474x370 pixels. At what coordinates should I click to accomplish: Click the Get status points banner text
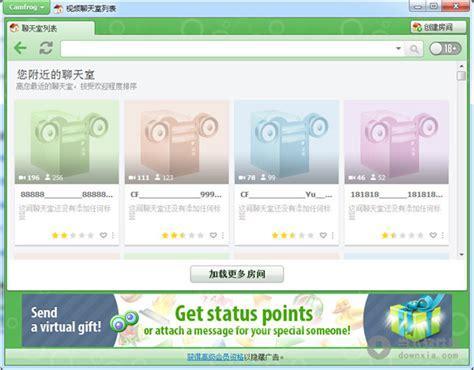pos(244,314)
